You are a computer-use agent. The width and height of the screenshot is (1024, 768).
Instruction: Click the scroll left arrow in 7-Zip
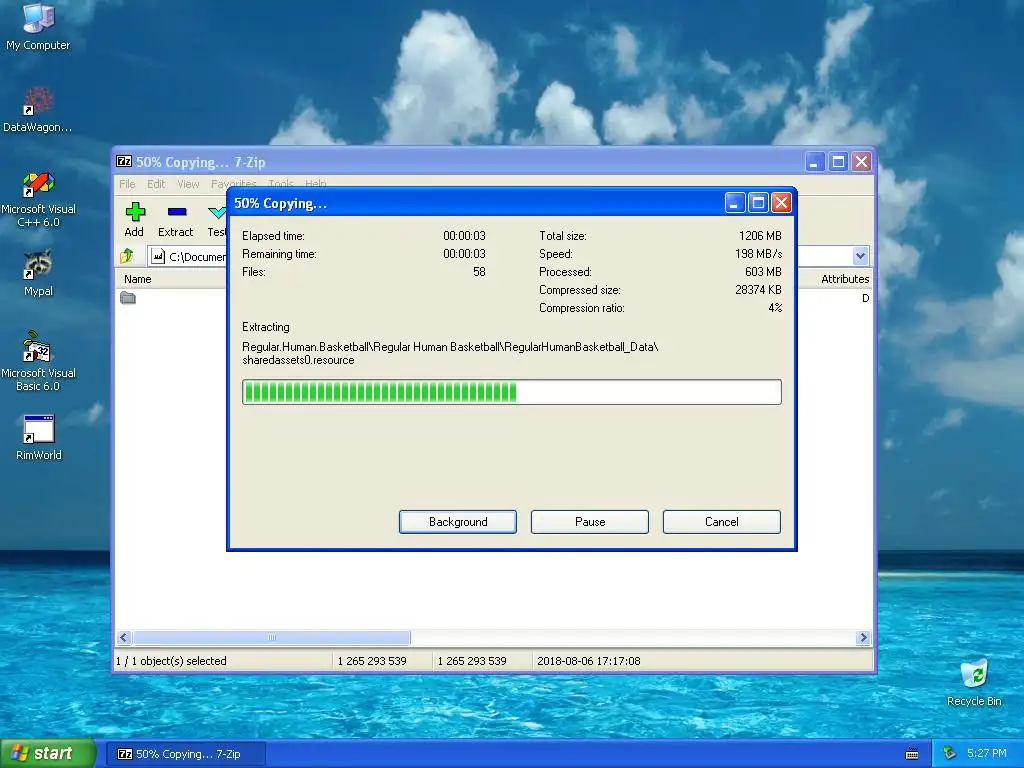pyautogui.click(x=124, y=637)
